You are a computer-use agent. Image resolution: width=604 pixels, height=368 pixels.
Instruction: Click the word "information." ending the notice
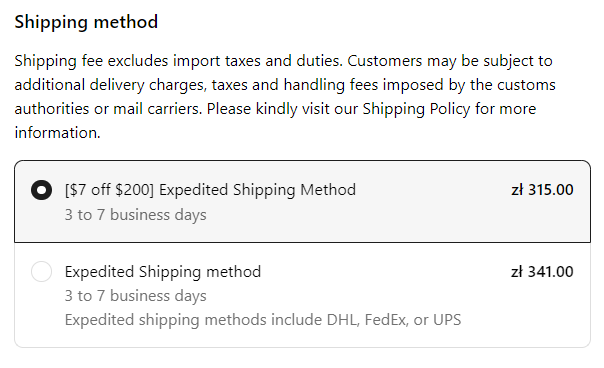point(57,133)
